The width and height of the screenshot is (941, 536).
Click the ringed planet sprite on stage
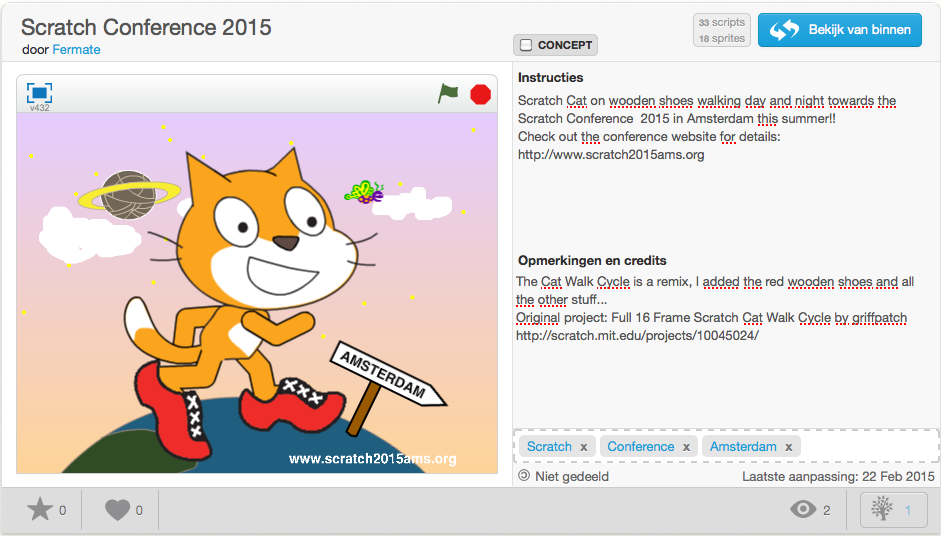[x=129, y=195]
